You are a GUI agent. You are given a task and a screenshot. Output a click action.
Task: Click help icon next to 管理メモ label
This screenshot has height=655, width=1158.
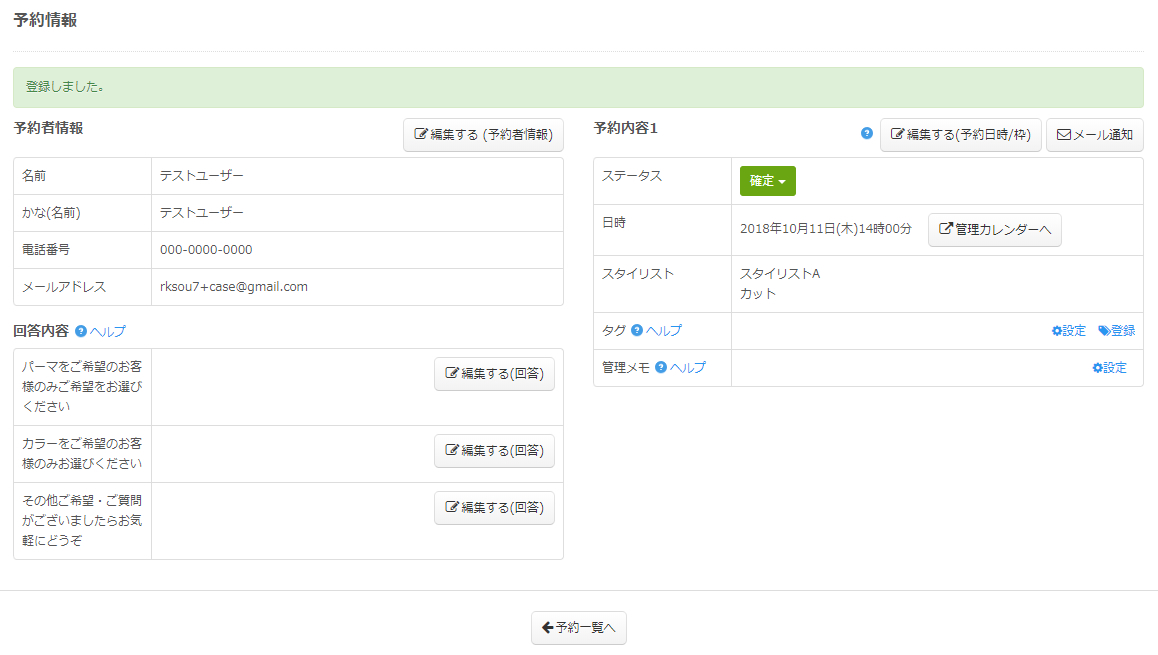coord(661,368)
